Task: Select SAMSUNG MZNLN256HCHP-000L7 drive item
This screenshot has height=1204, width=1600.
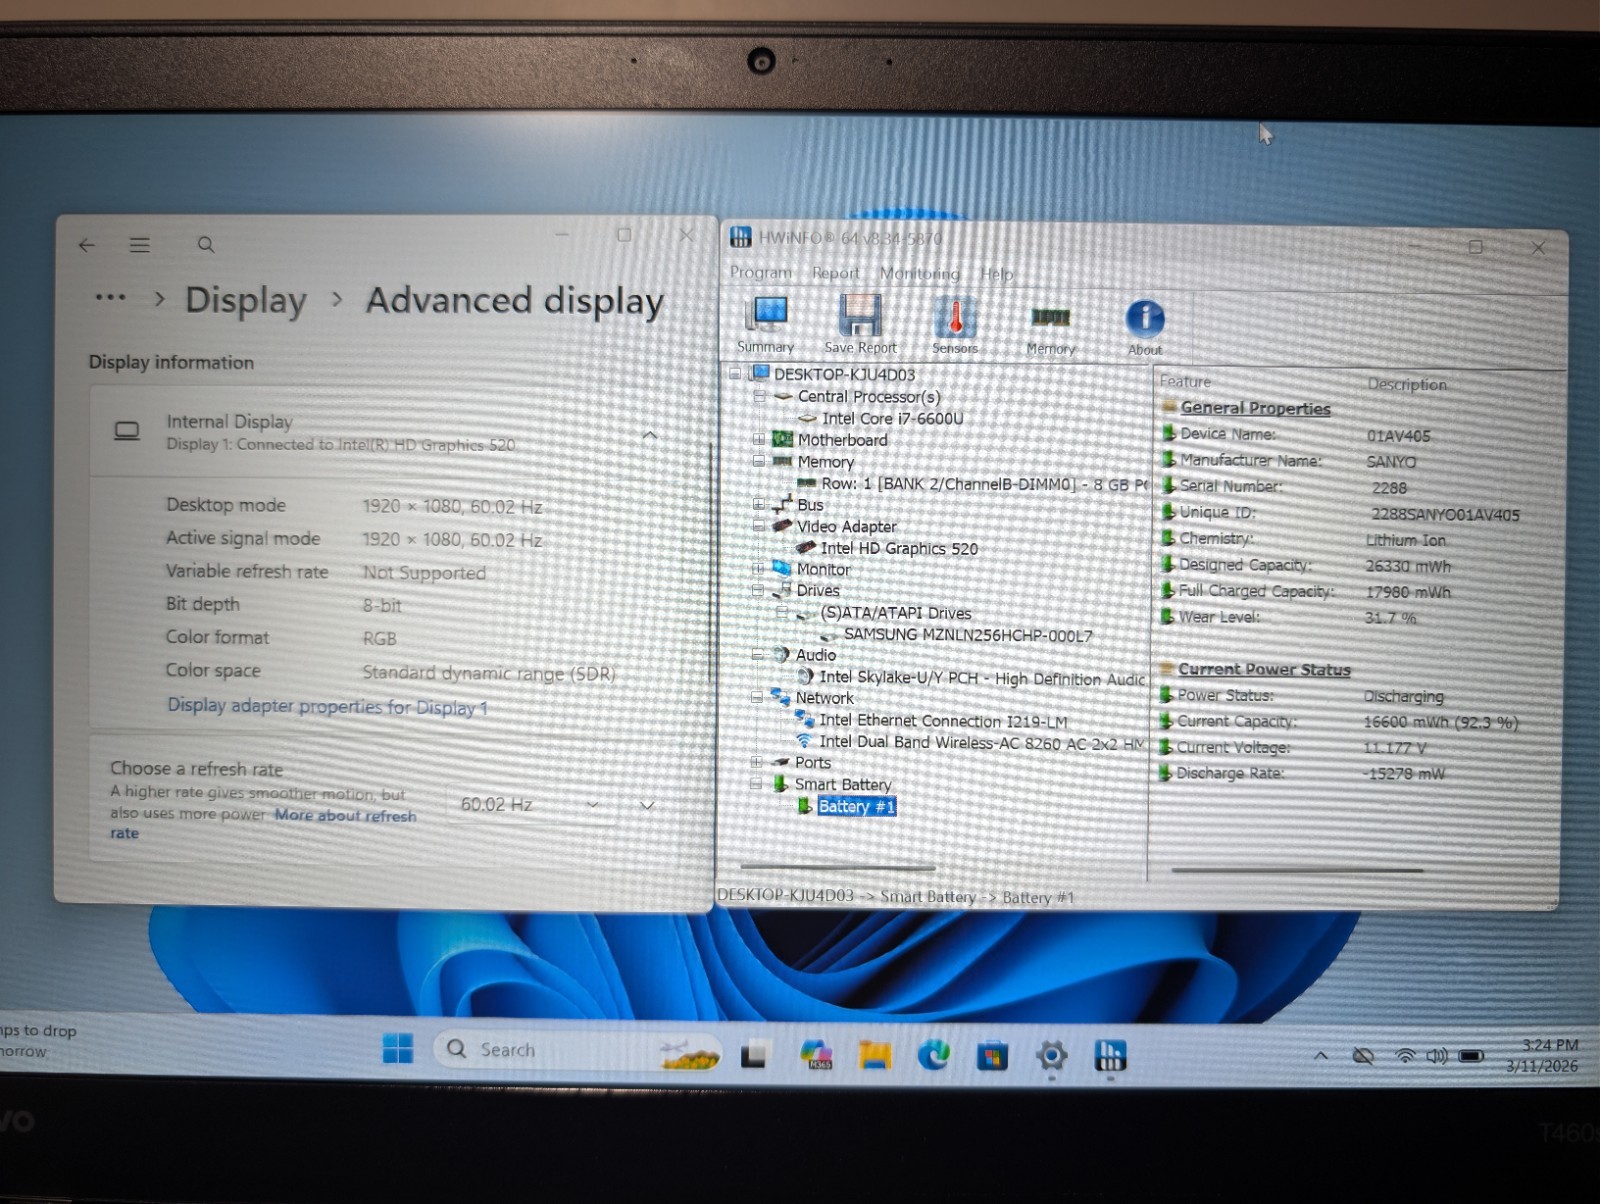Action: (x=968, y=635)
